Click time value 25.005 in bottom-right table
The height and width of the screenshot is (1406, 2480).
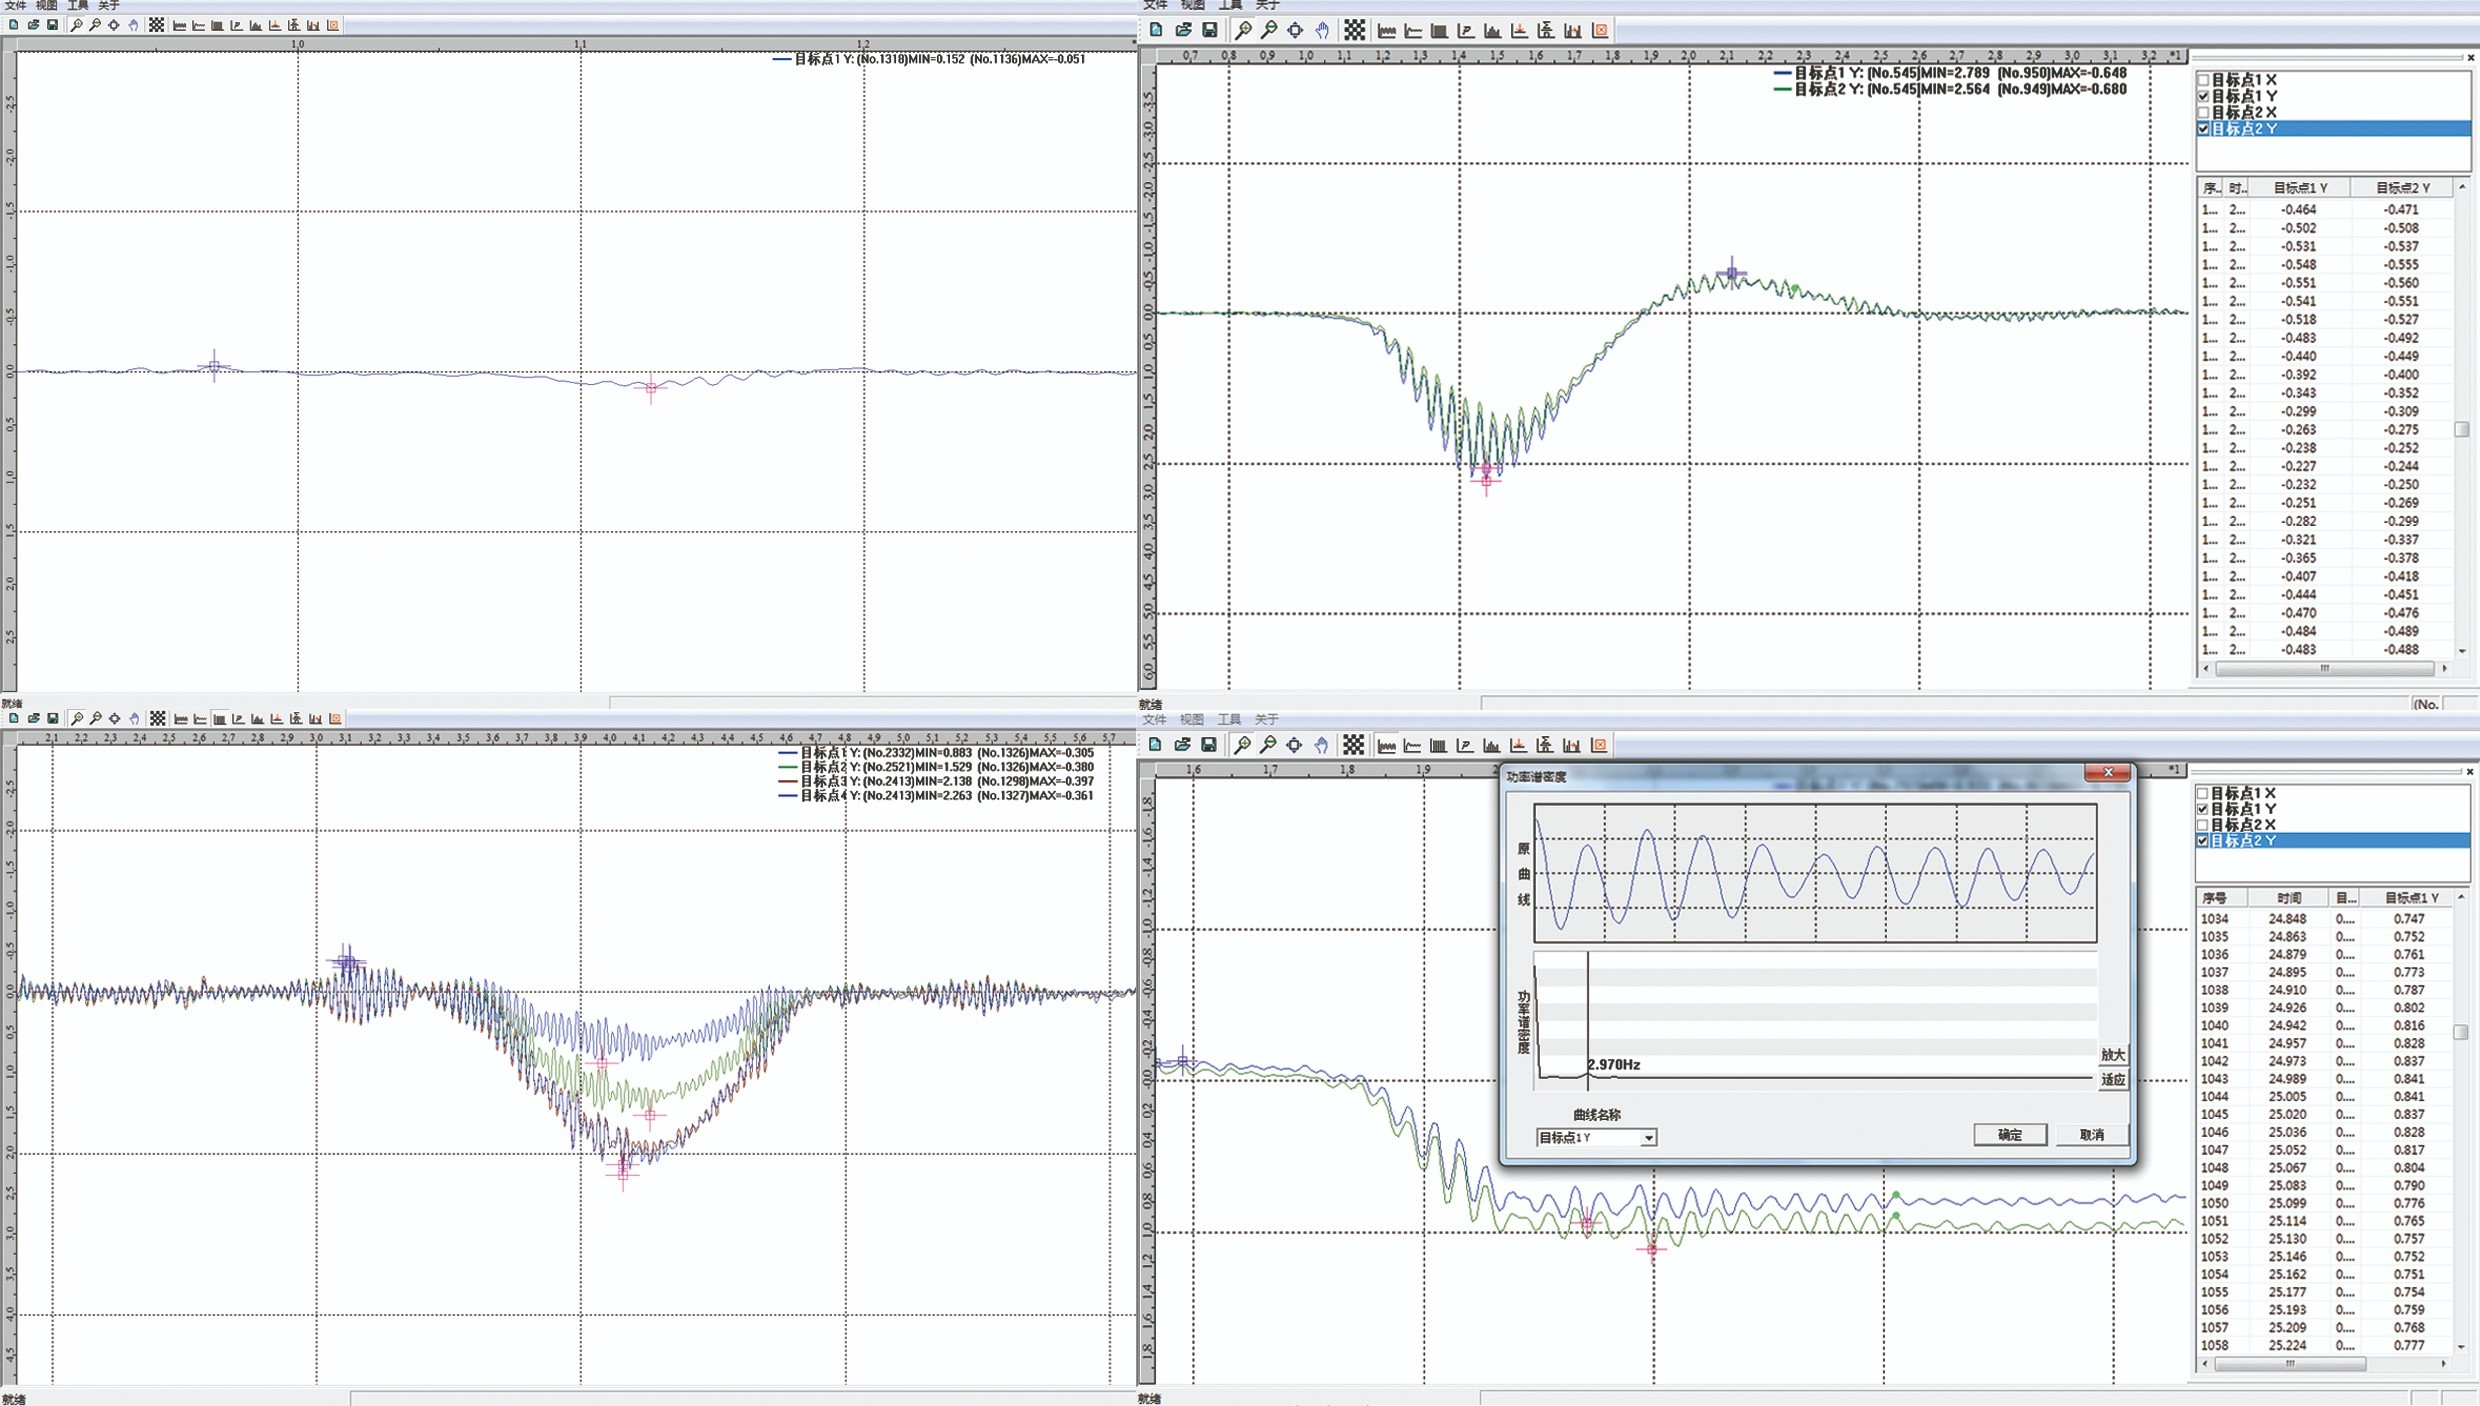2287,1096
